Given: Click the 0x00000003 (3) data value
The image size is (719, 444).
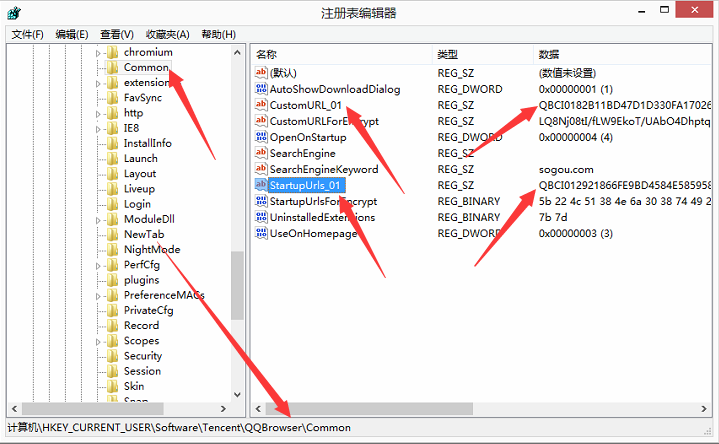Looking at the screenshot, I should coord(575,233).
